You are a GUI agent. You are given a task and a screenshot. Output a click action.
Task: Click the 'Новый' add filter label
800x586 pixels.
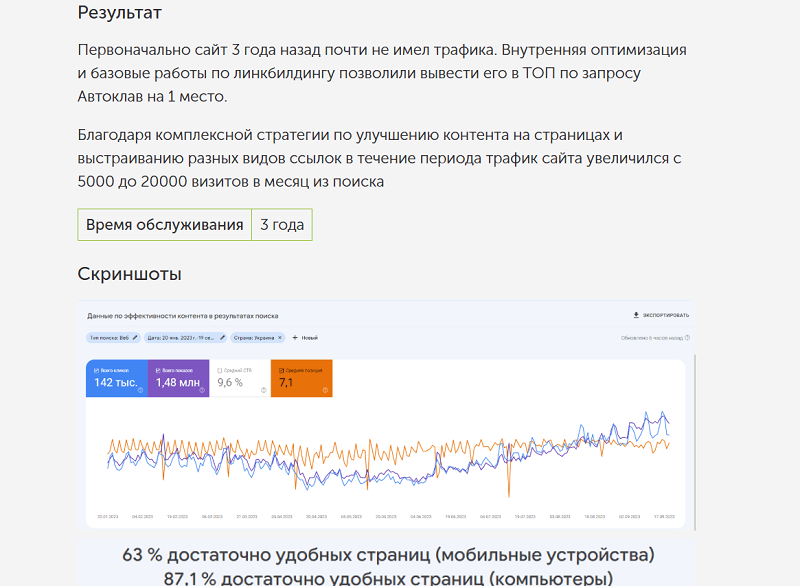(x=310, y=338)
